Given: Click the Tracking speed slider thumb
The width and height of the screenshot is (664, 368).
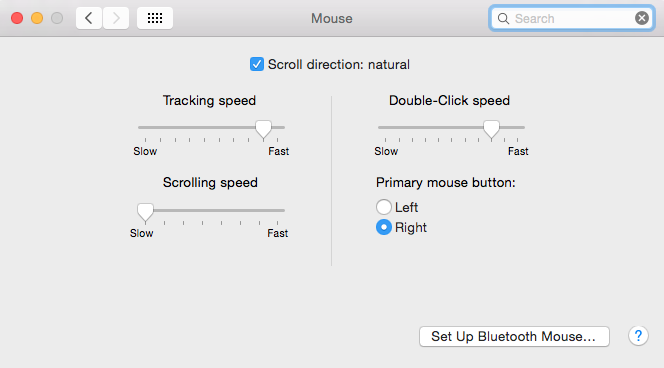Looking at the screenshot, I should coord(263,129).
